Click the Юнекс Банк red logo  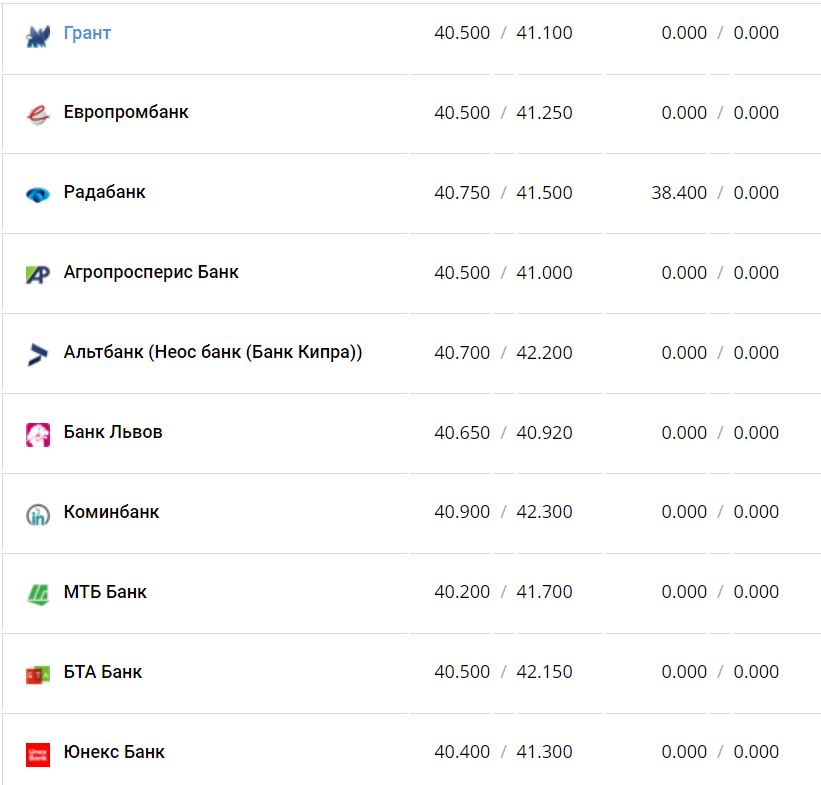[x=38, y=754]
